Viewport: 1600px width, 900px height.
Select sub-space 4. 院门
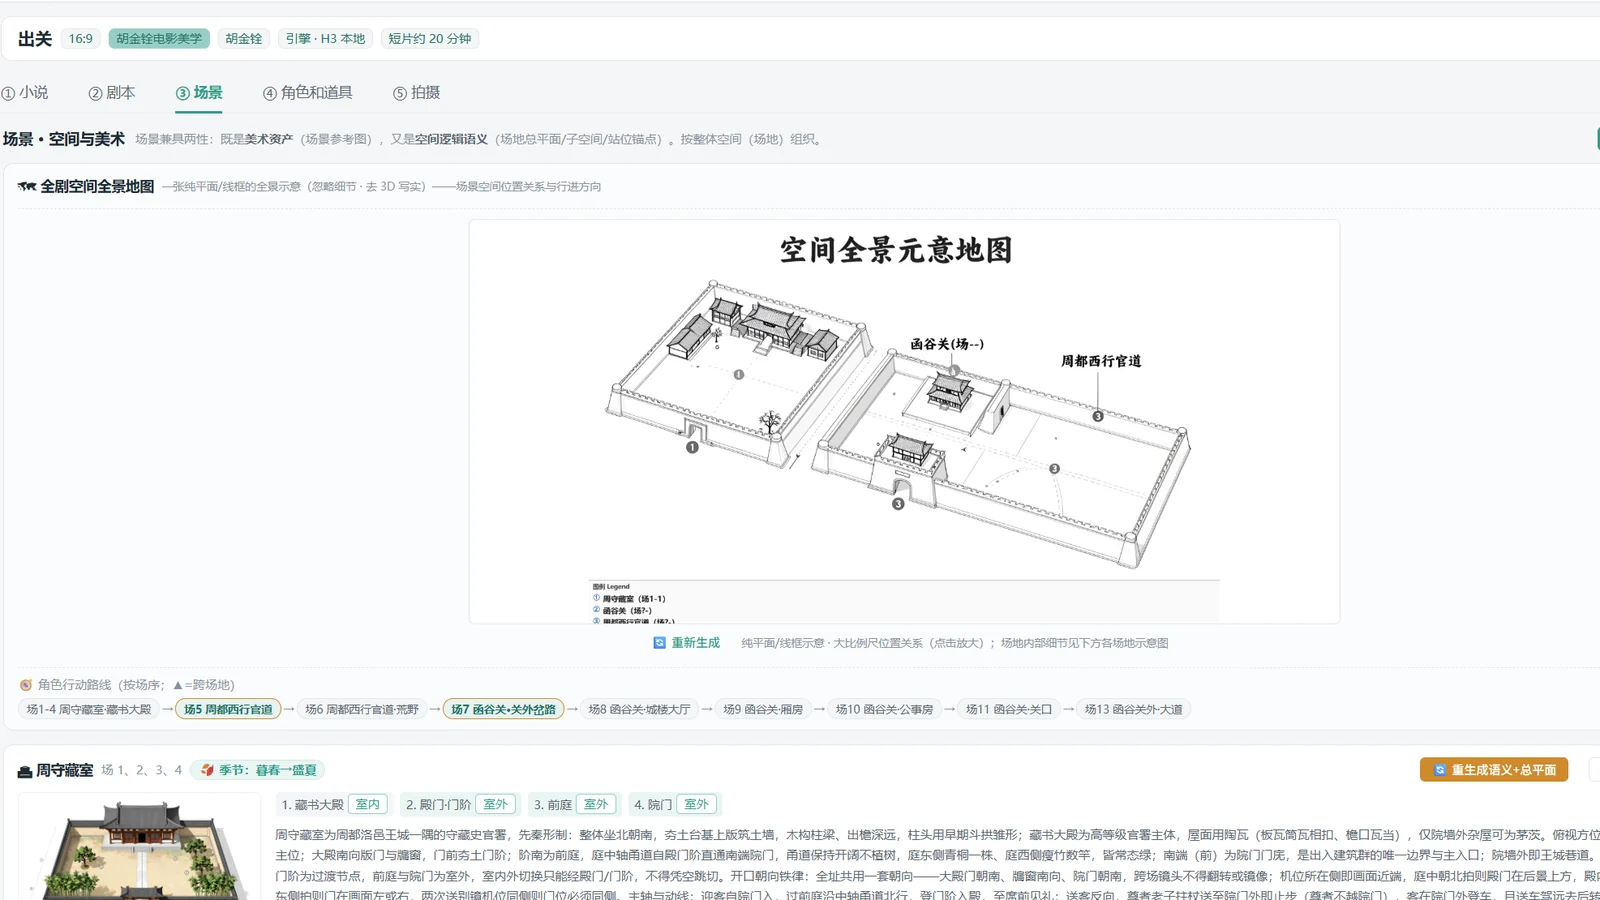click(x=673, y=804)
